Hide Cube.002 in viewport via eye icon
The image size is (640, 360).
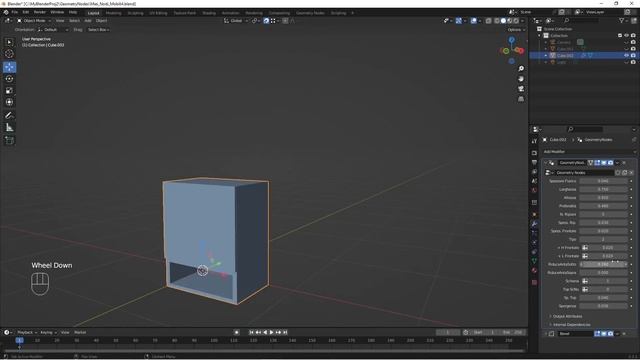point(626,55)
